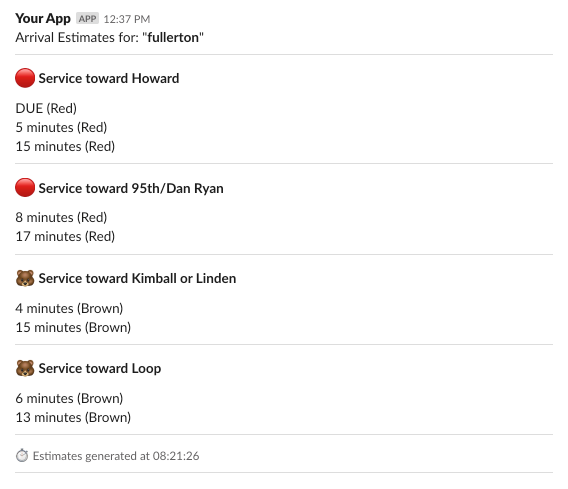Viewport: 568px width, 489px height.
Task: Select the Service toward Loop heading
Action: (x=100, y=368)
